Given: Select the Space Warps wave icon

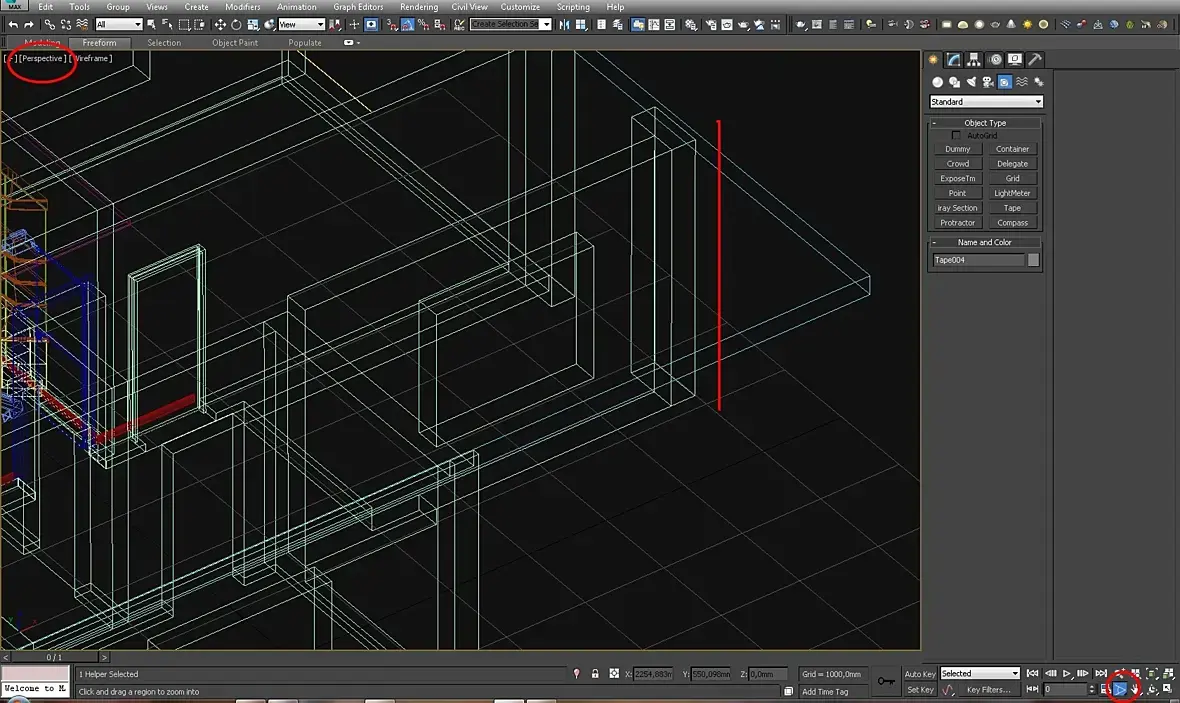Looking at the screenshot, I should point(1022,82).
